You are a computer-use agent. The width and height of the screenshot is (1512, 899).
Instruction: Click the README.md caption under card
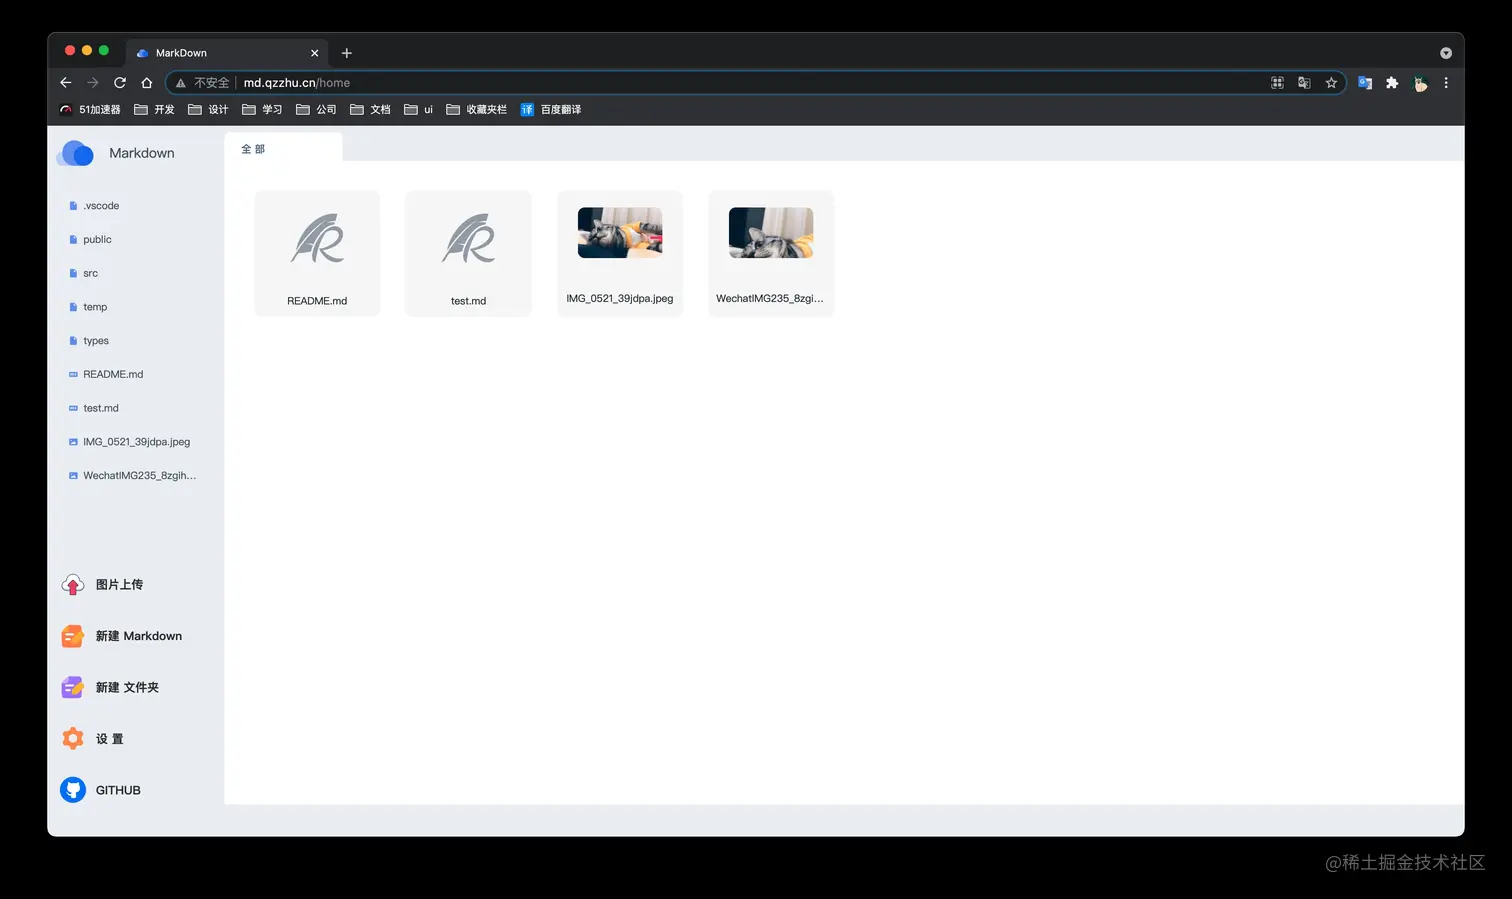tap(317, 301)
